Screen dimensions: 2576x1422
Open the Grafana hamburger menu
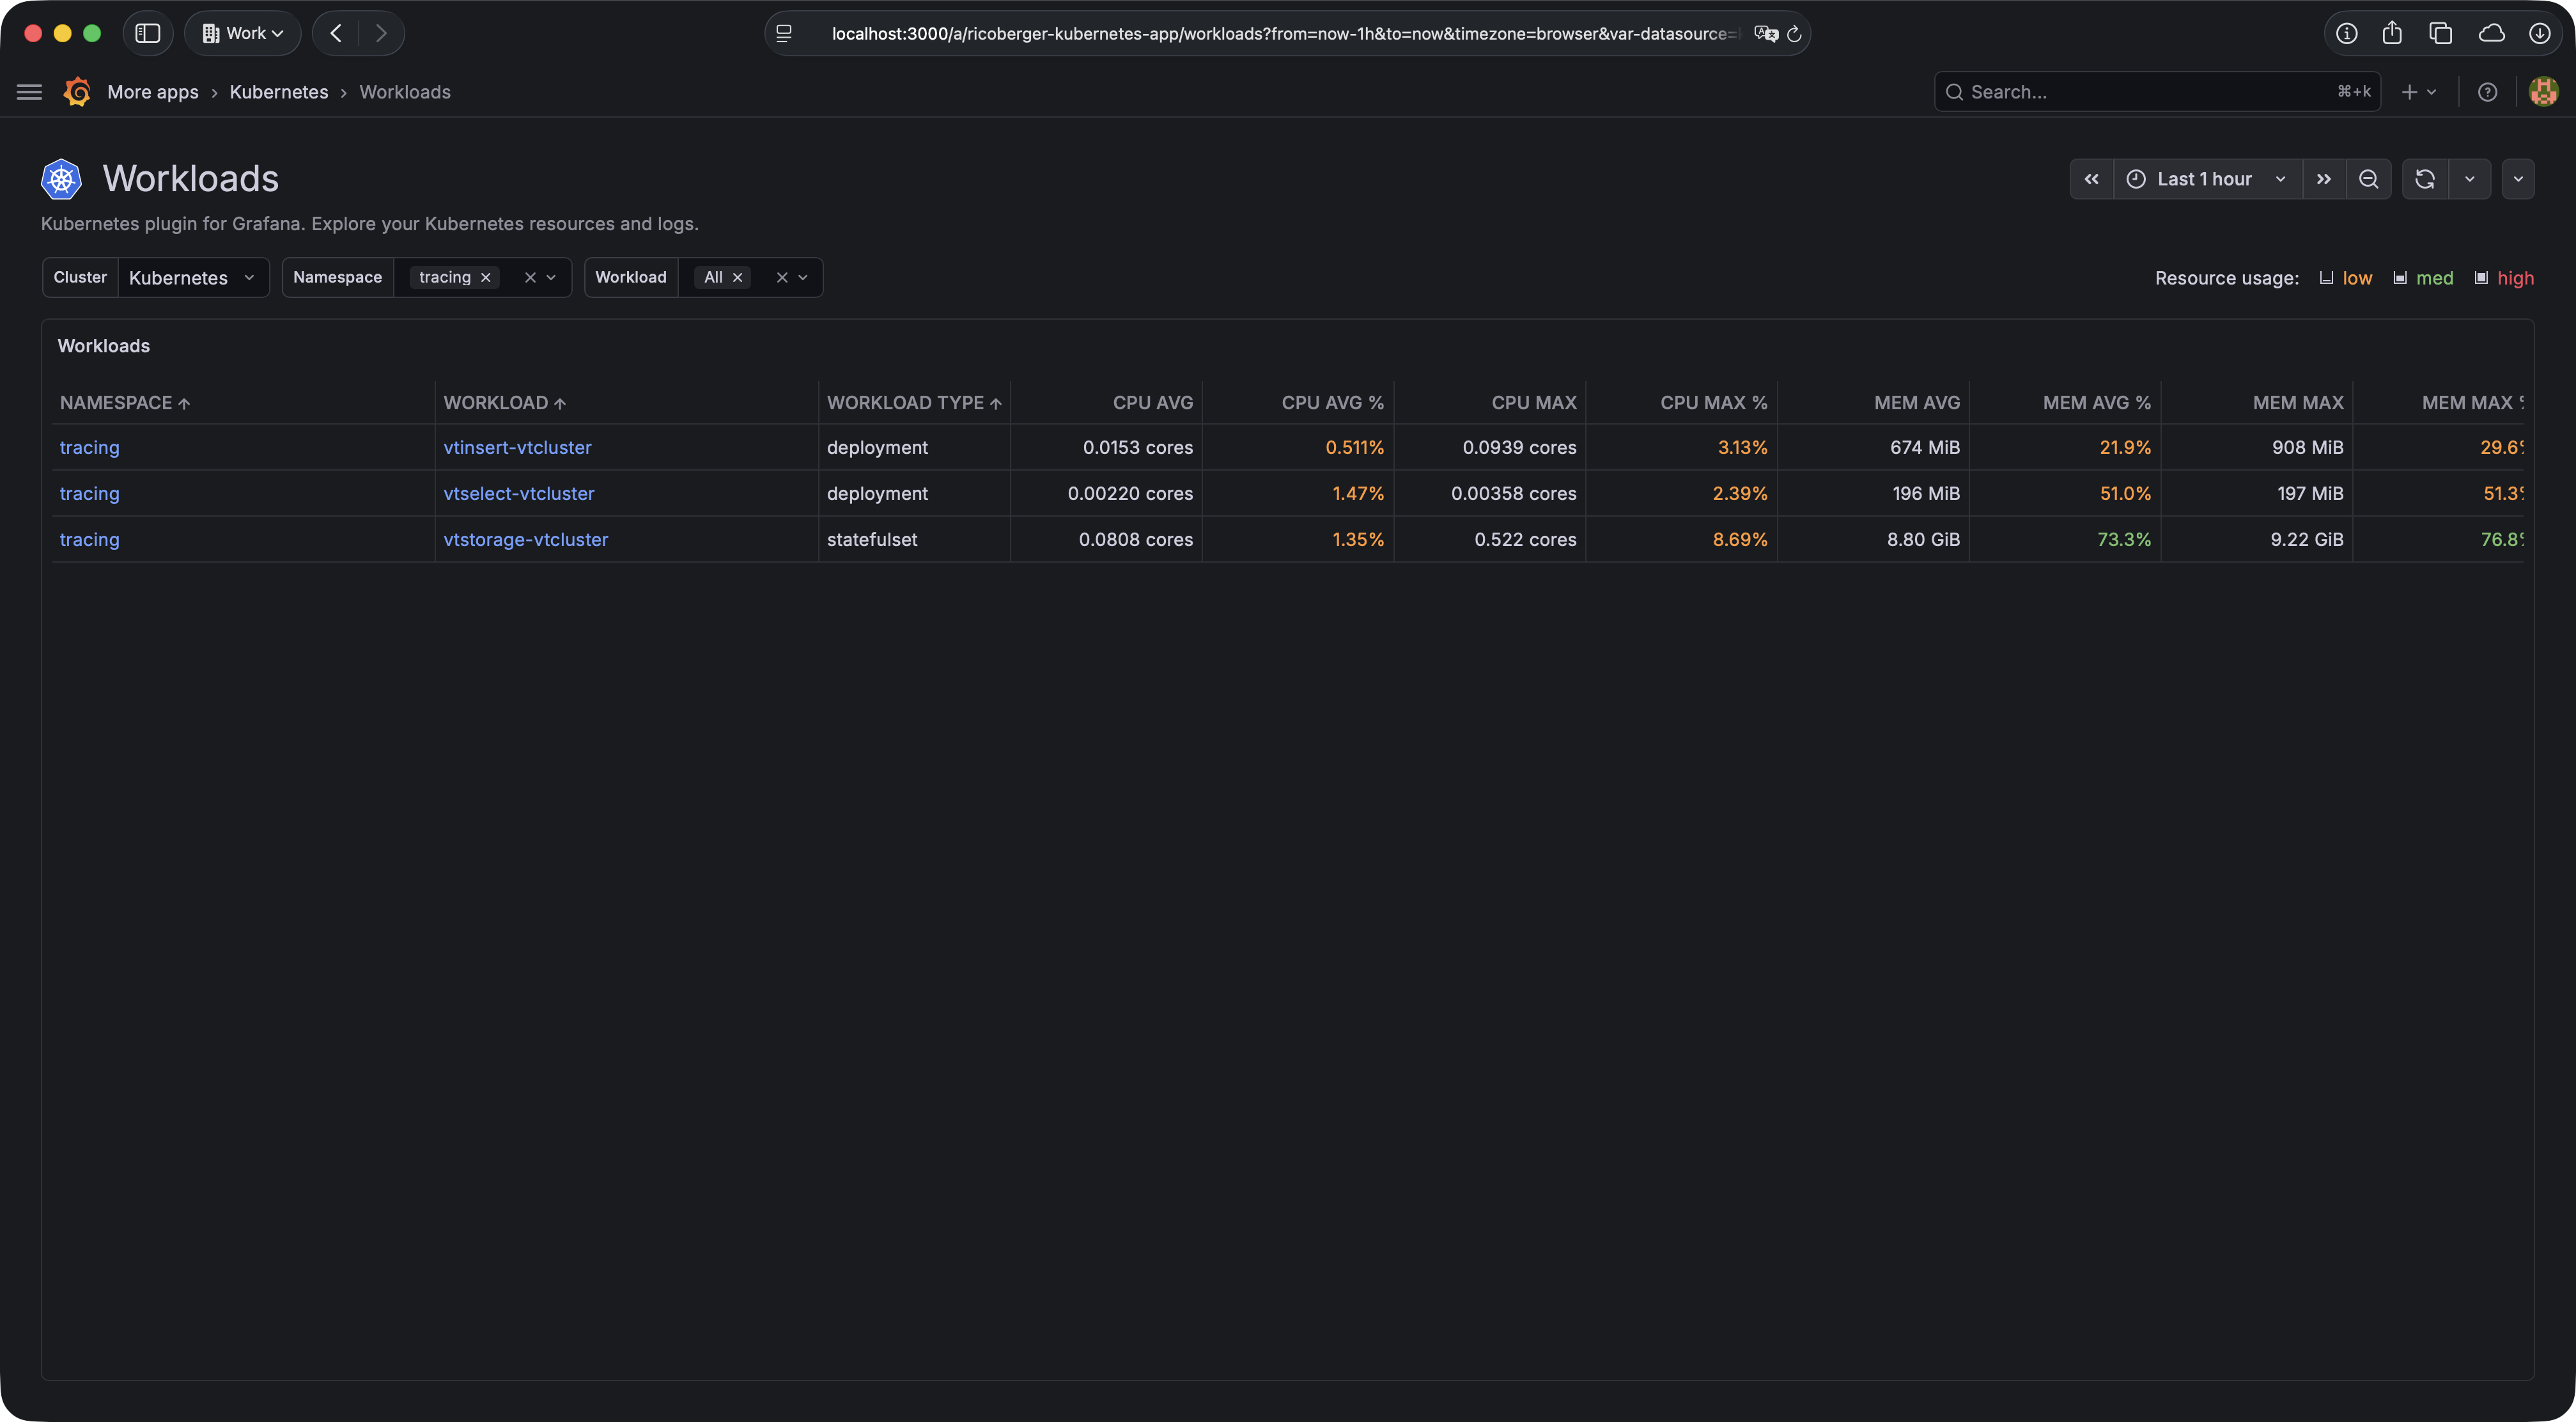pos(30,92)
